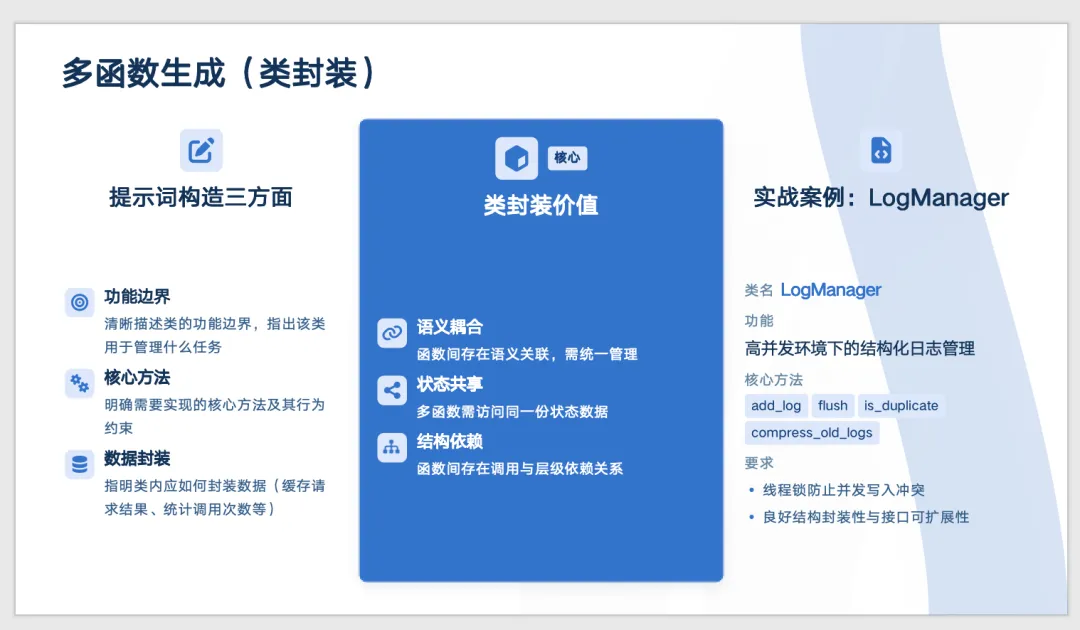Click the heading 实战案例：LogManager
This screenshot has width=1080, height=630.
point(881,198)
